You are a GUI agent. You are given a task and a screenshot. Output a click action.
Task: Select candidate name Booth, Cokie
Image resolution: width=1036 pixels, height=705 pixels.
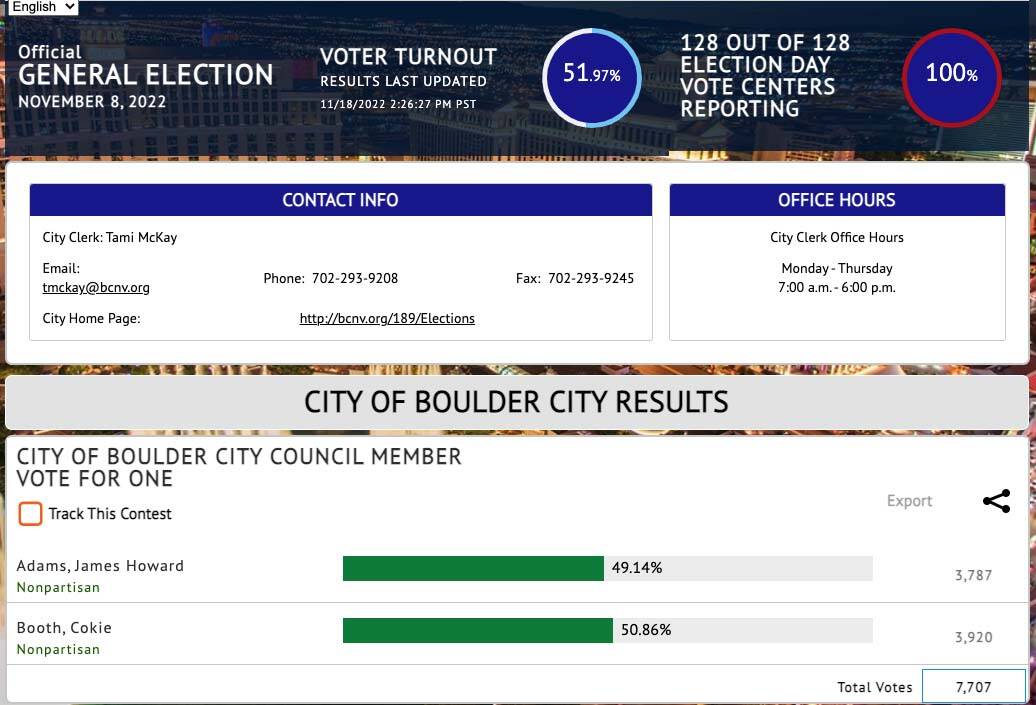click(64, 628)
